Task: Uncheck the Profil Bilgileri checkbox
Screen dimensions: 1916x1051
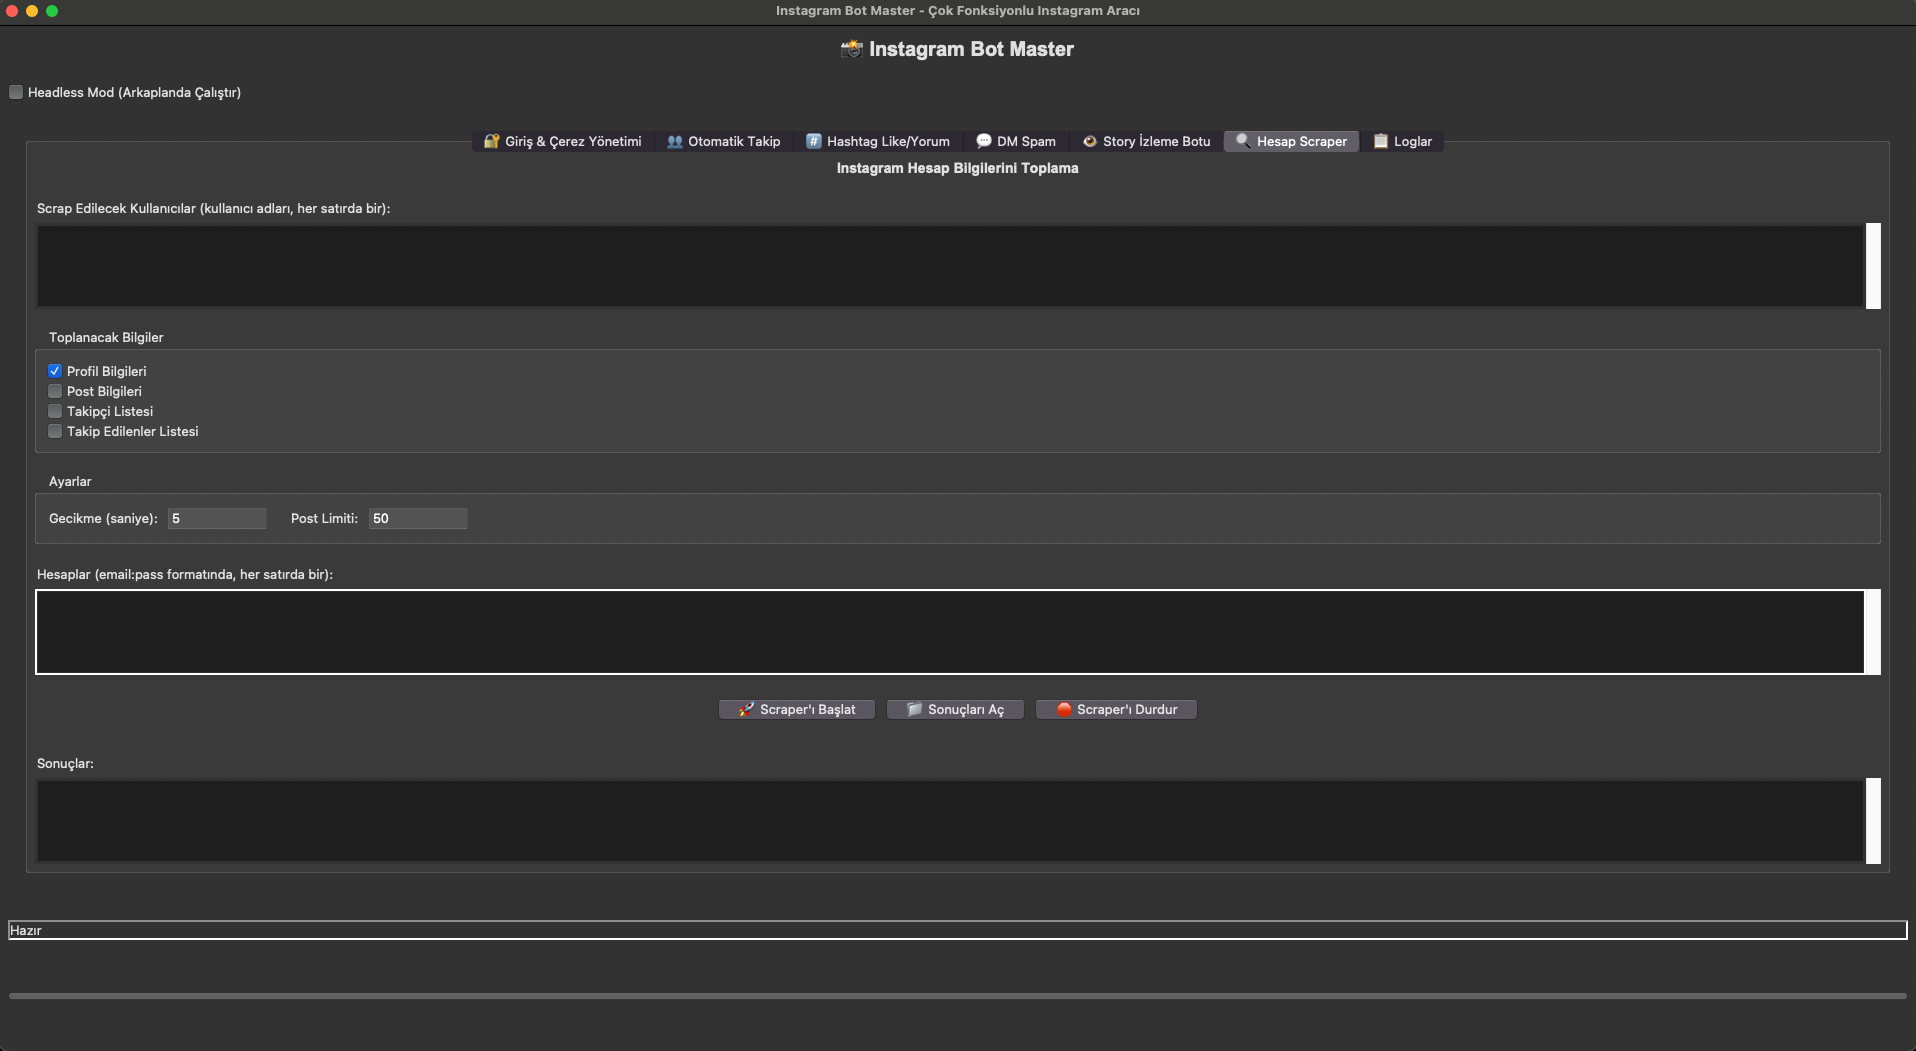Action: pos(55,371)
